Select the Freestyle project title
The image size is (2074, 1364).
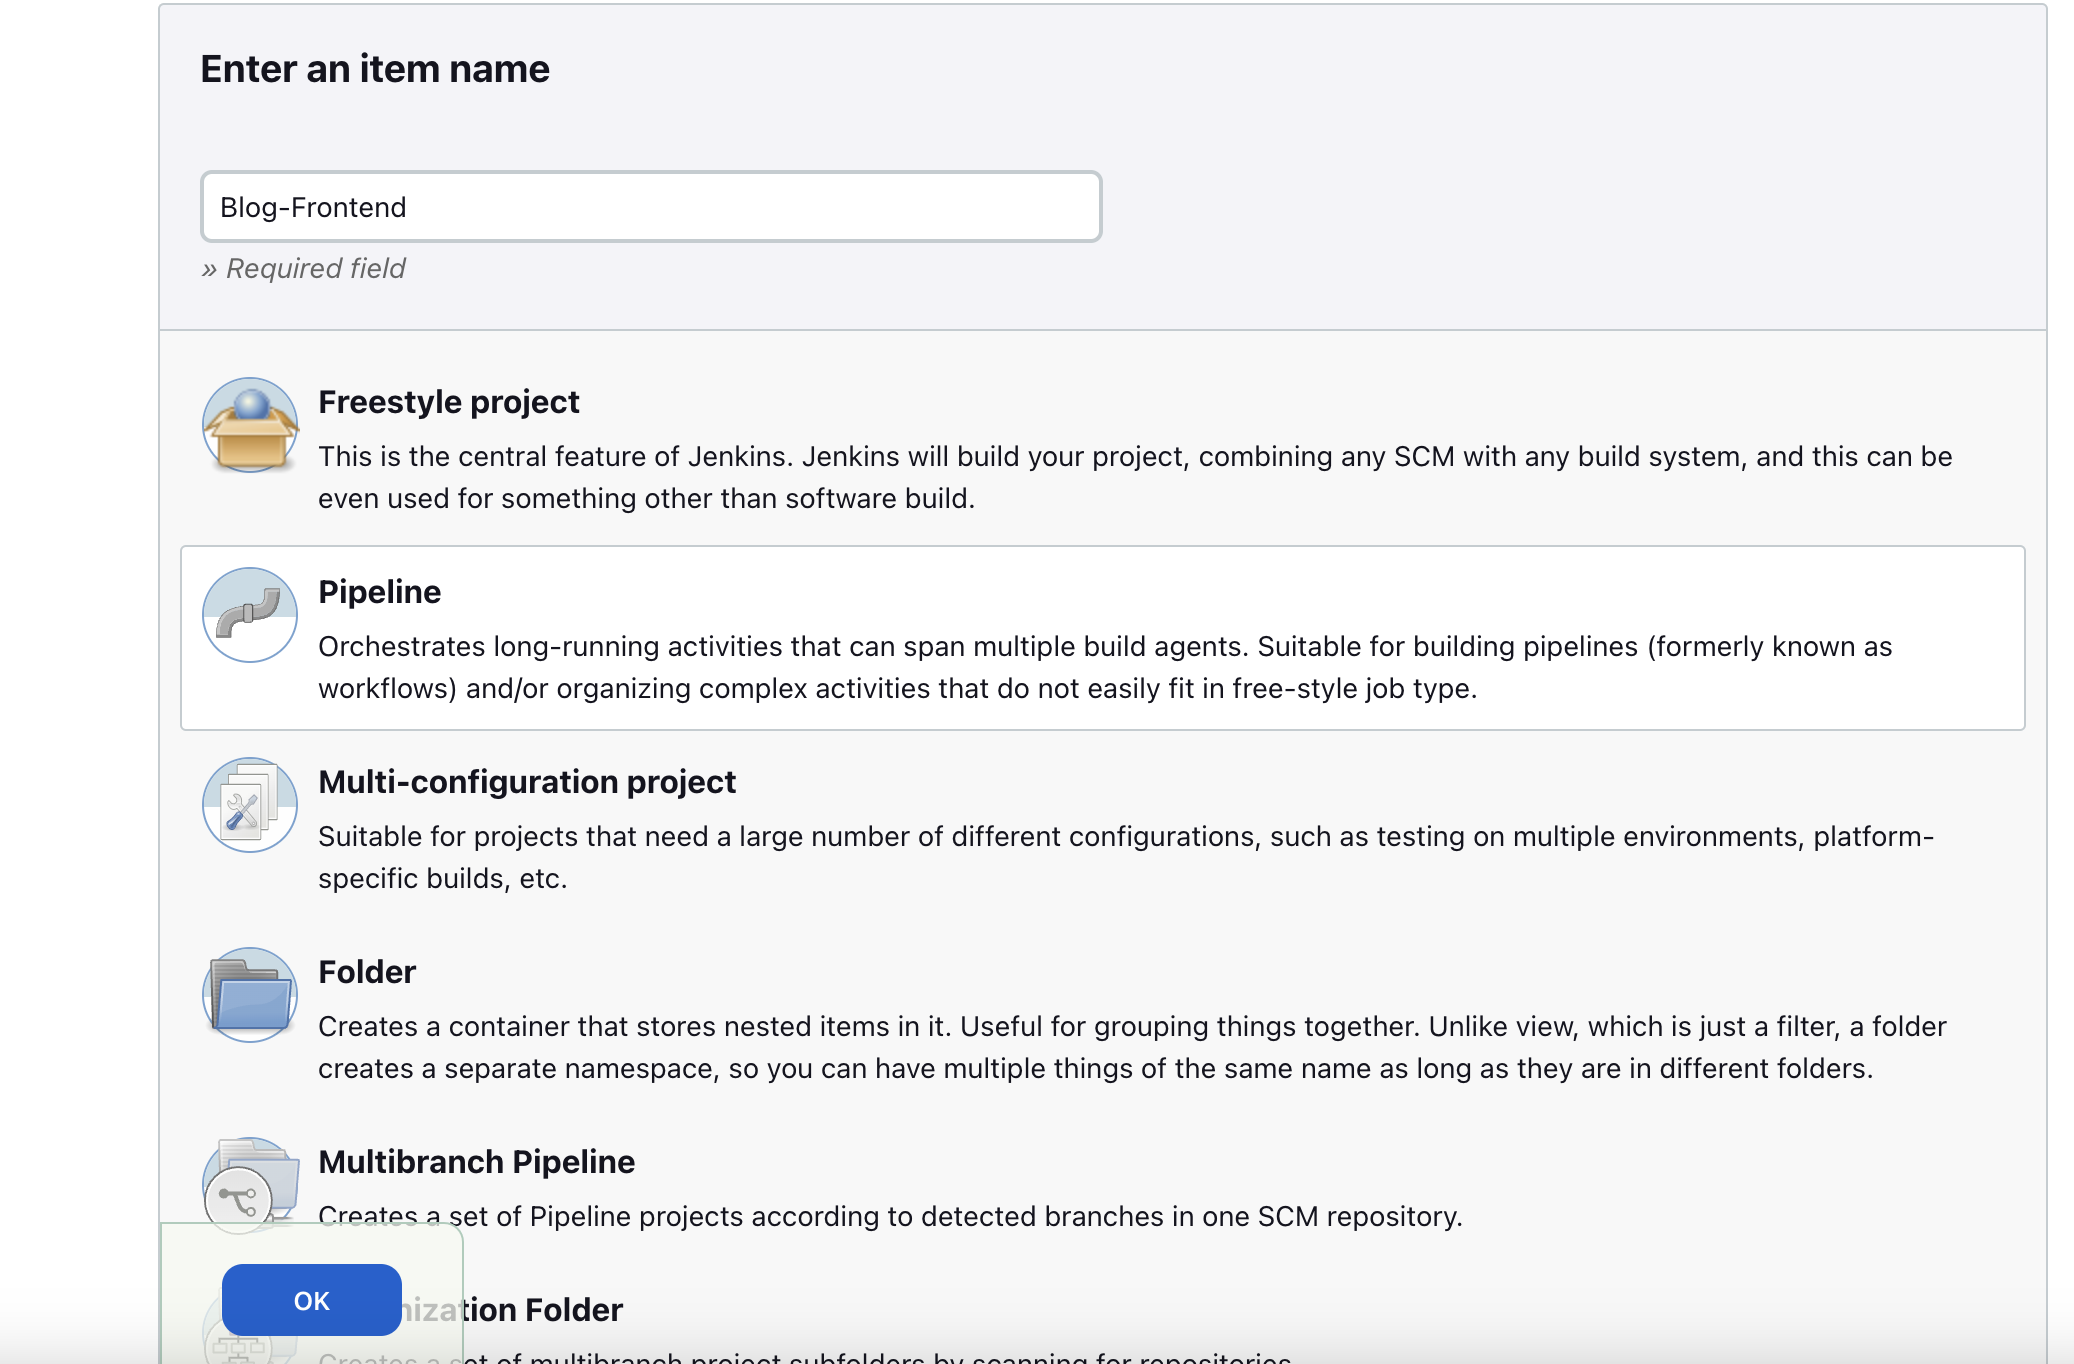click(448, 402)
